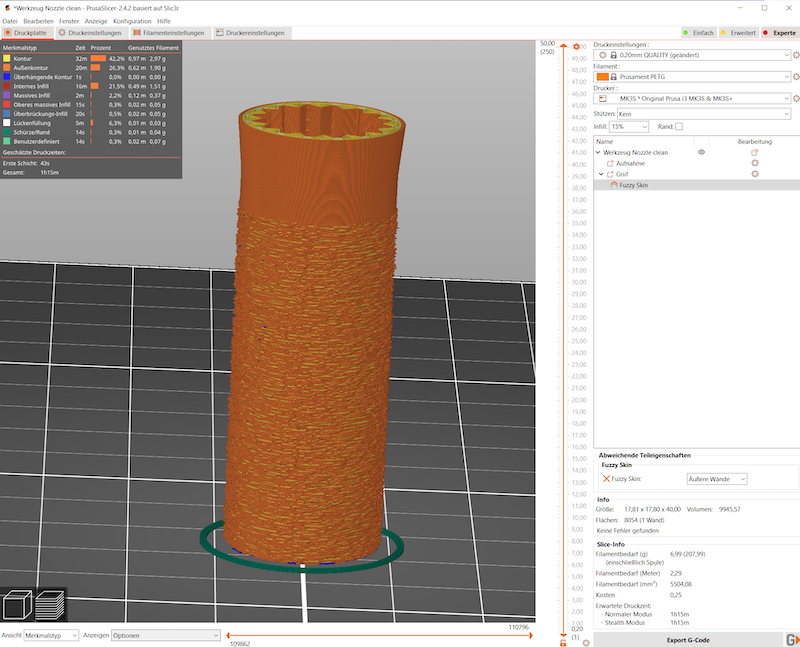Open the Konfiguration menu

132,21
